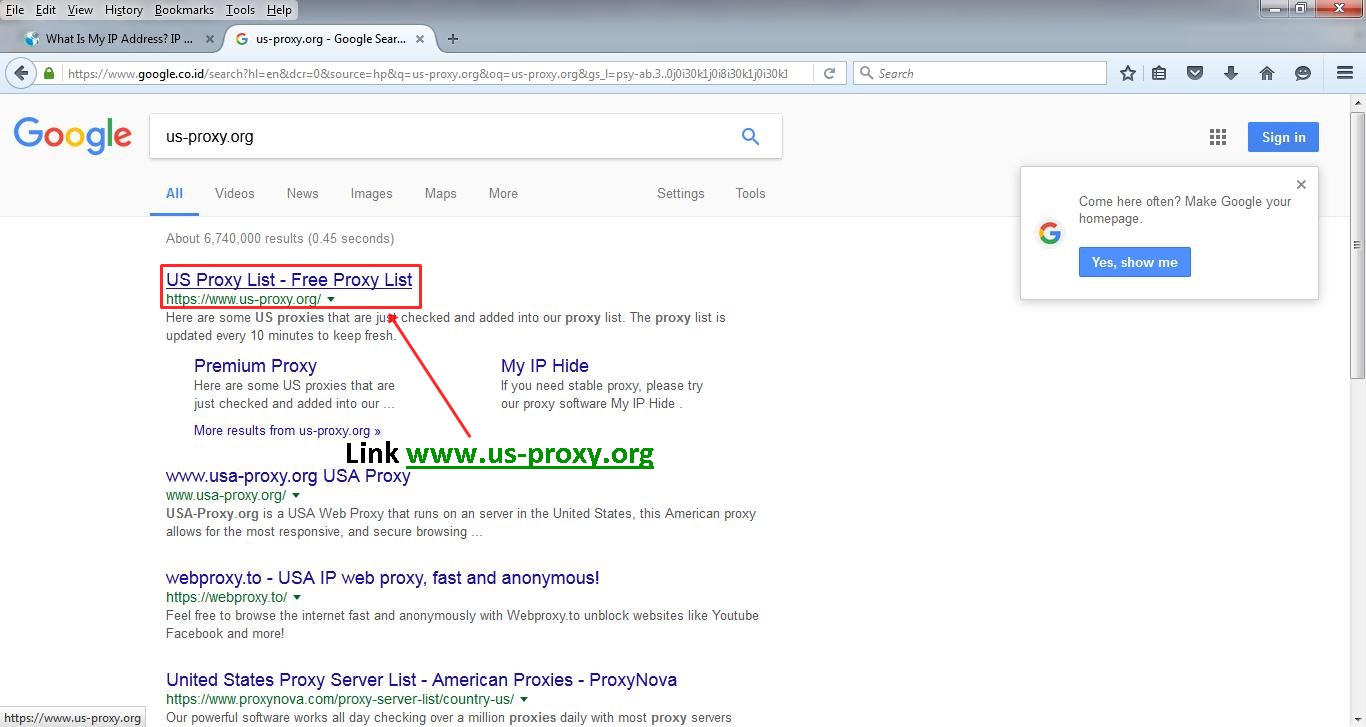Expand dropdown arrow beside www.usa-proxy.org URL

click(x=296, y=496)
